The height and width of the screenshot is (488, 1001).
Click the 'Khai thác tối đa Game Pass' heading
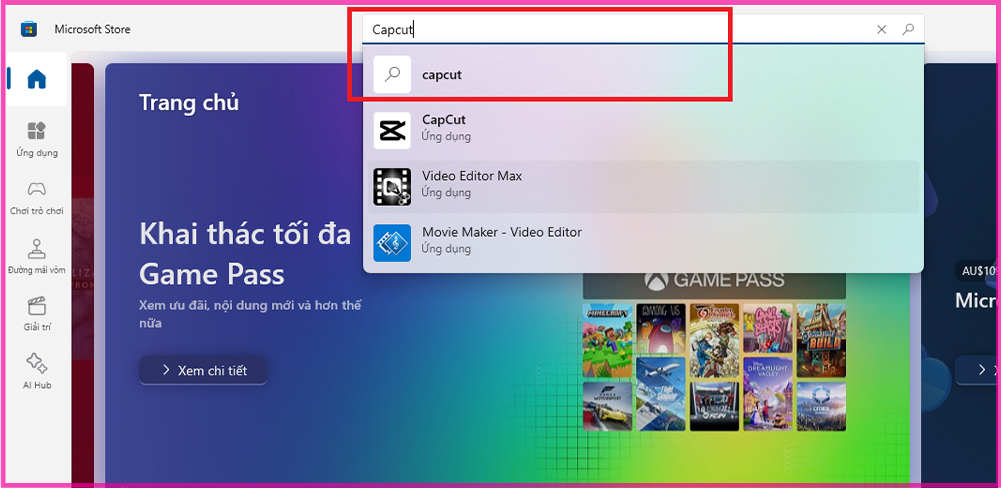(245, 255)
